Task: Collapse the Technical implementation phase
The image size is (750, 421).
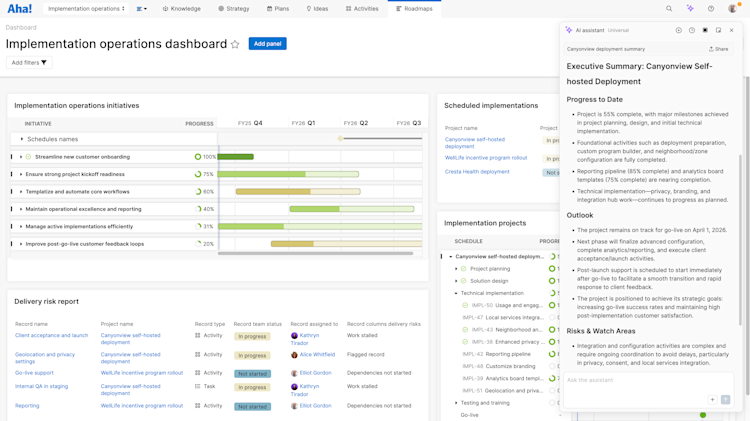Action: point(456,293)
